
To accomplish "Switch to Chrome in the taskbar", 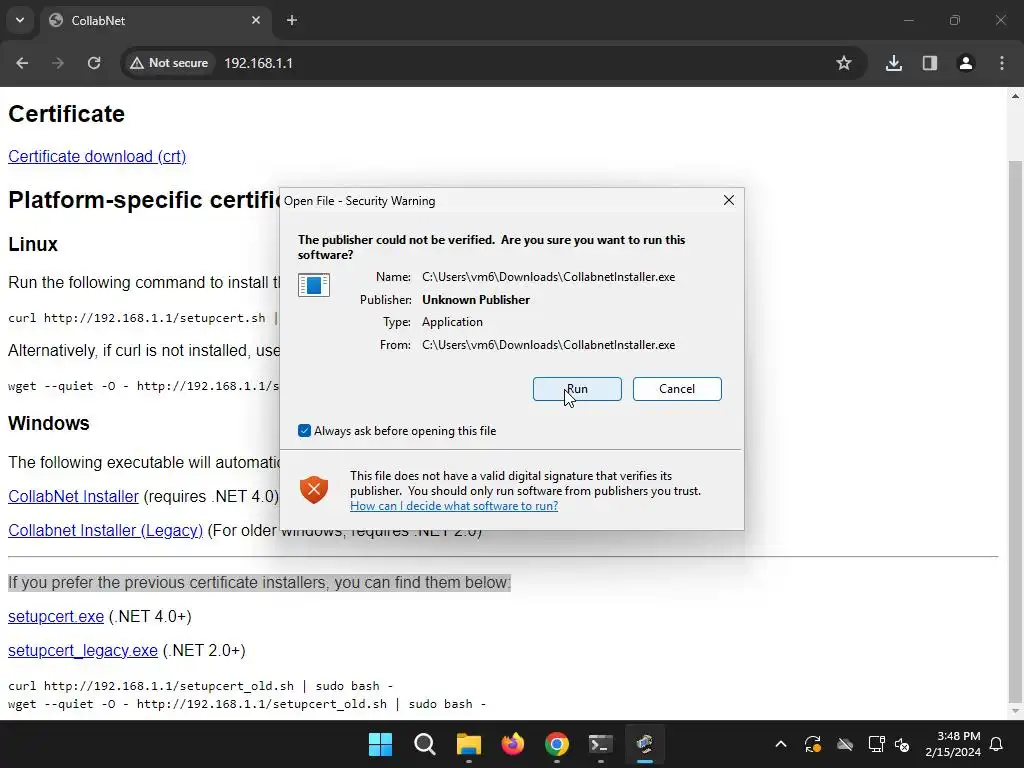I will (556, 744).
